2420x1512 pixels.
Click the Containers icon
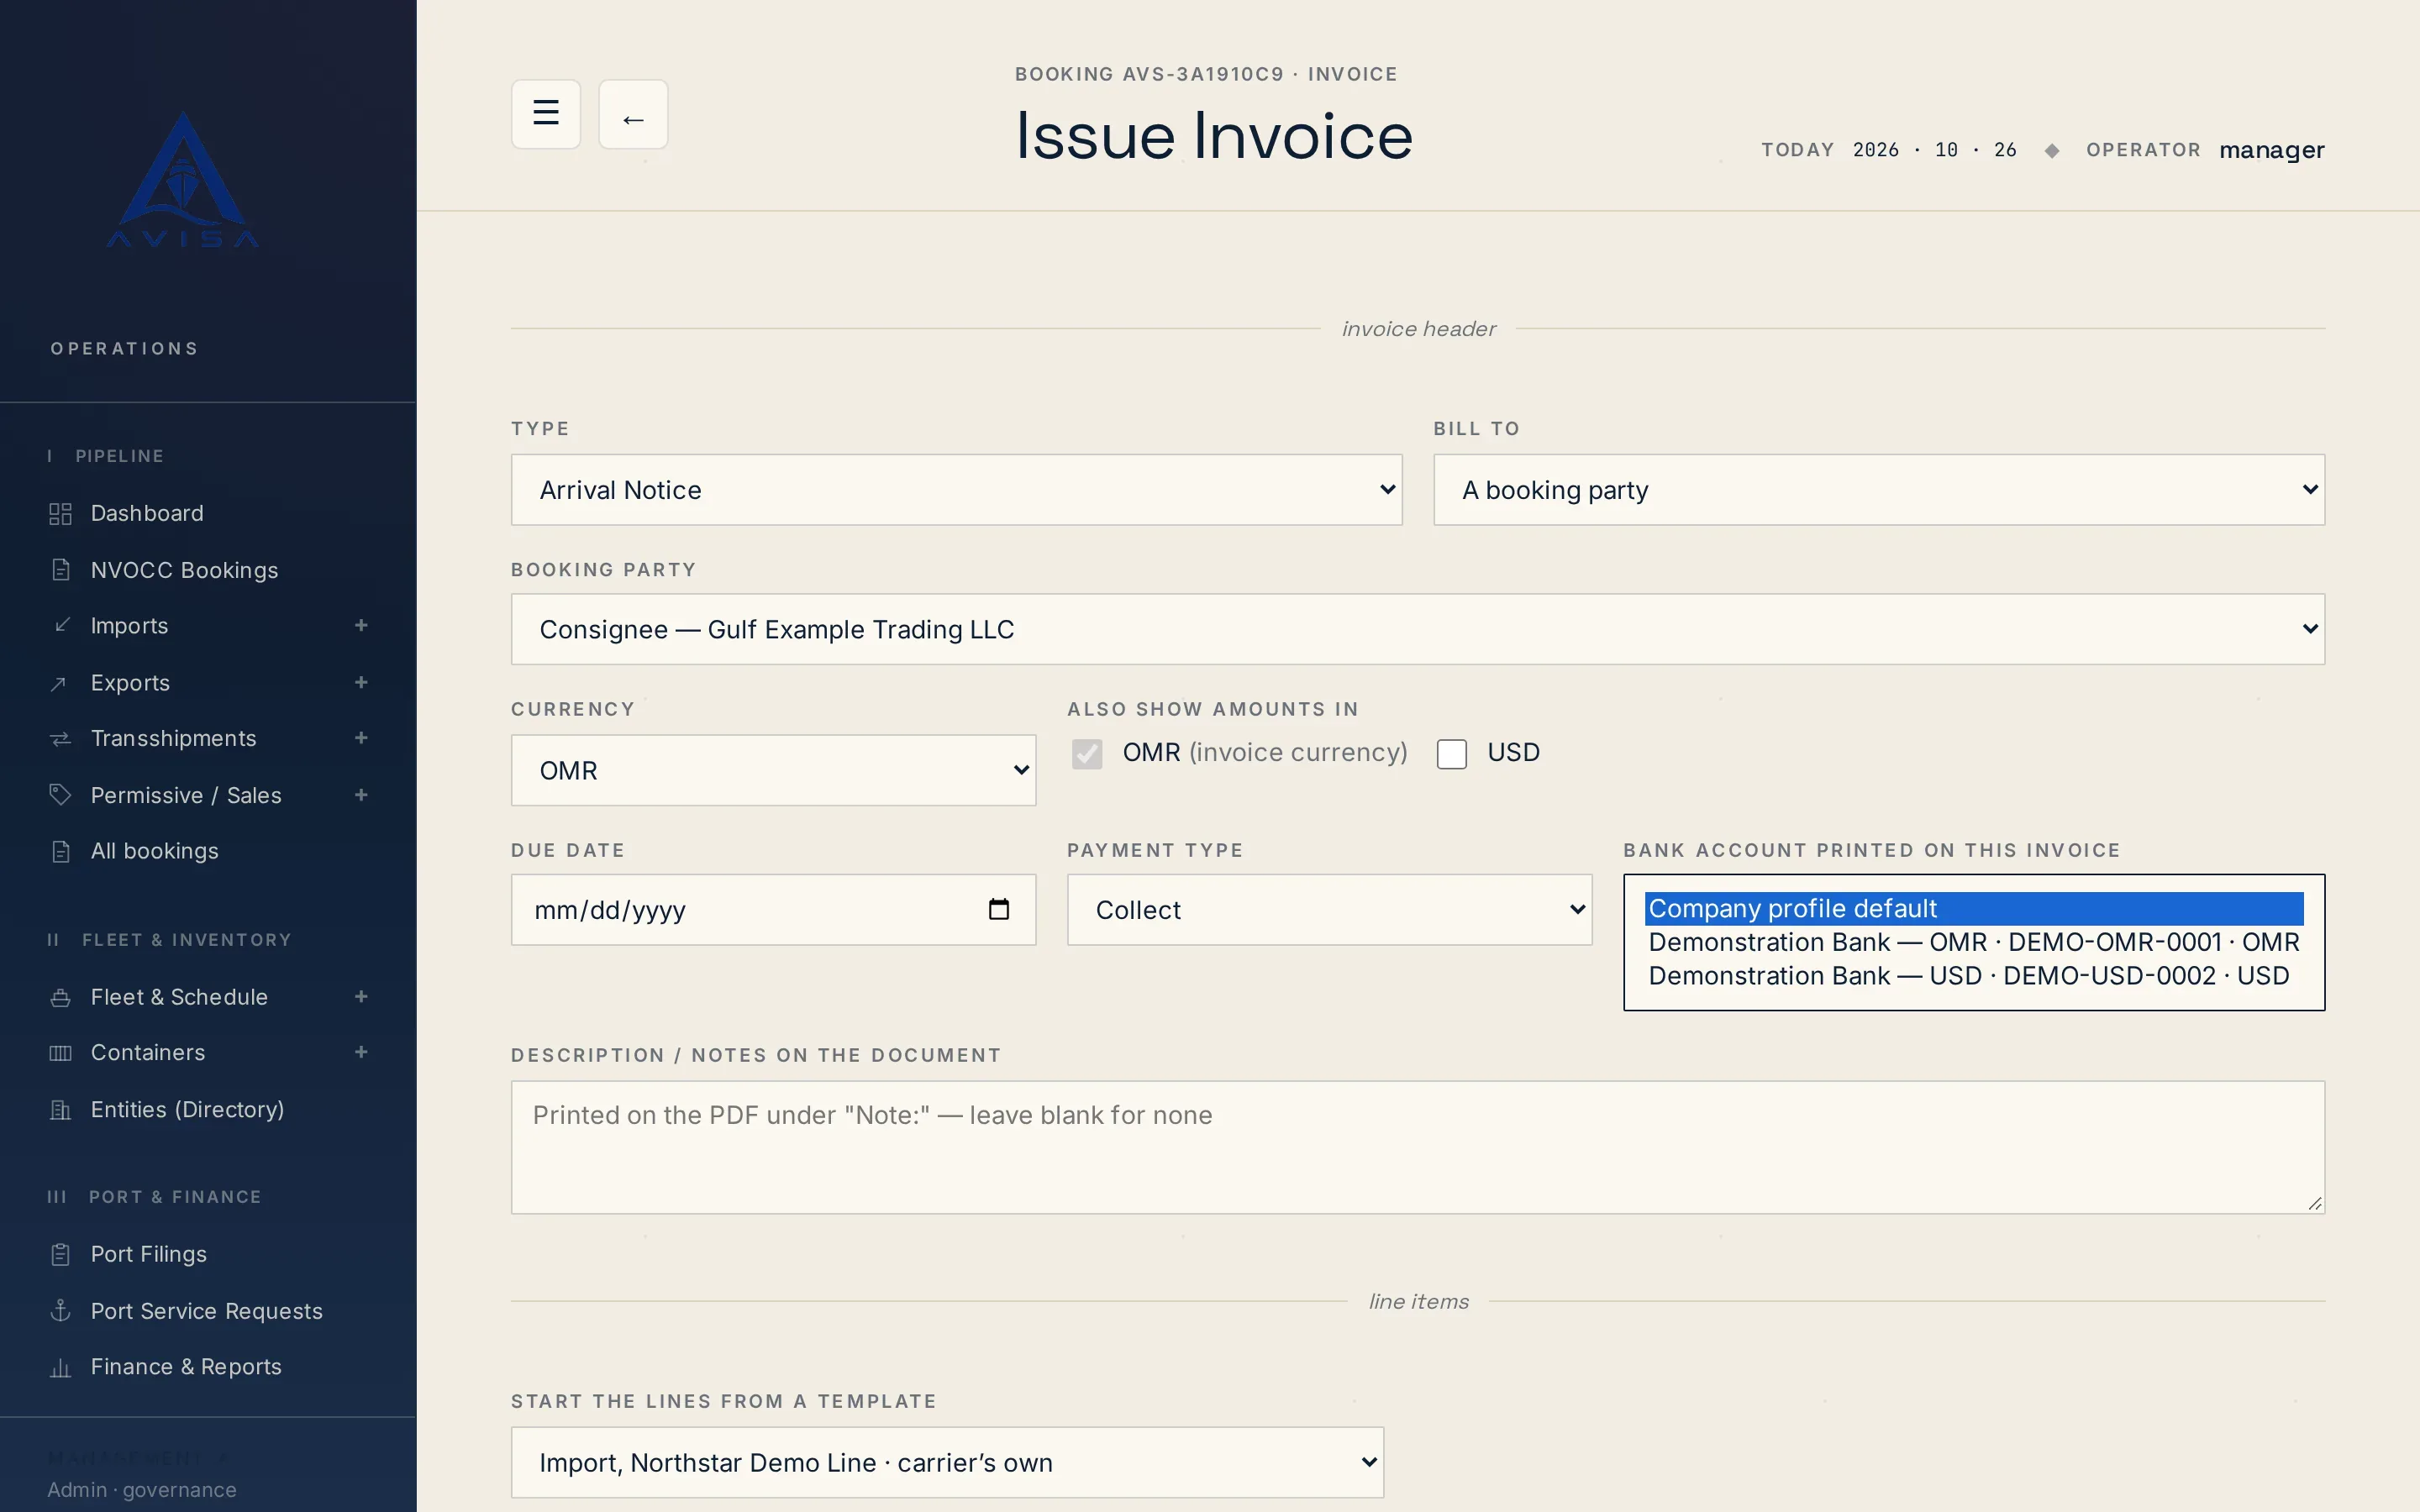coord(60,1053)
